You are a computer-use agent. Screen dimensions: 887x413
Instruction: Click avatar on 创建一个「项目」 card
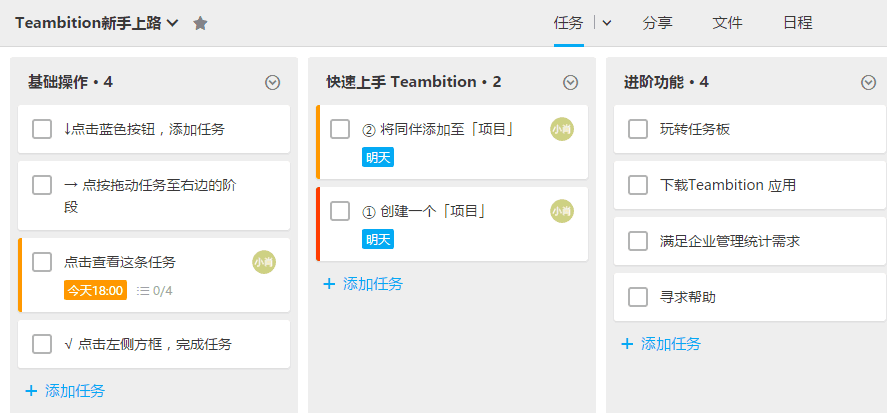point(561,211)
